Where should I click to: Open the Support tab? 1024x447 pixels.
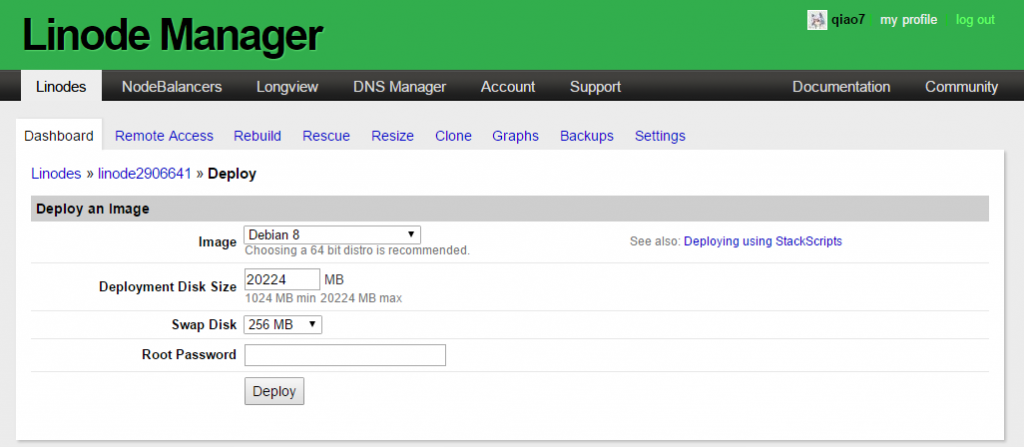coord(595,86)
